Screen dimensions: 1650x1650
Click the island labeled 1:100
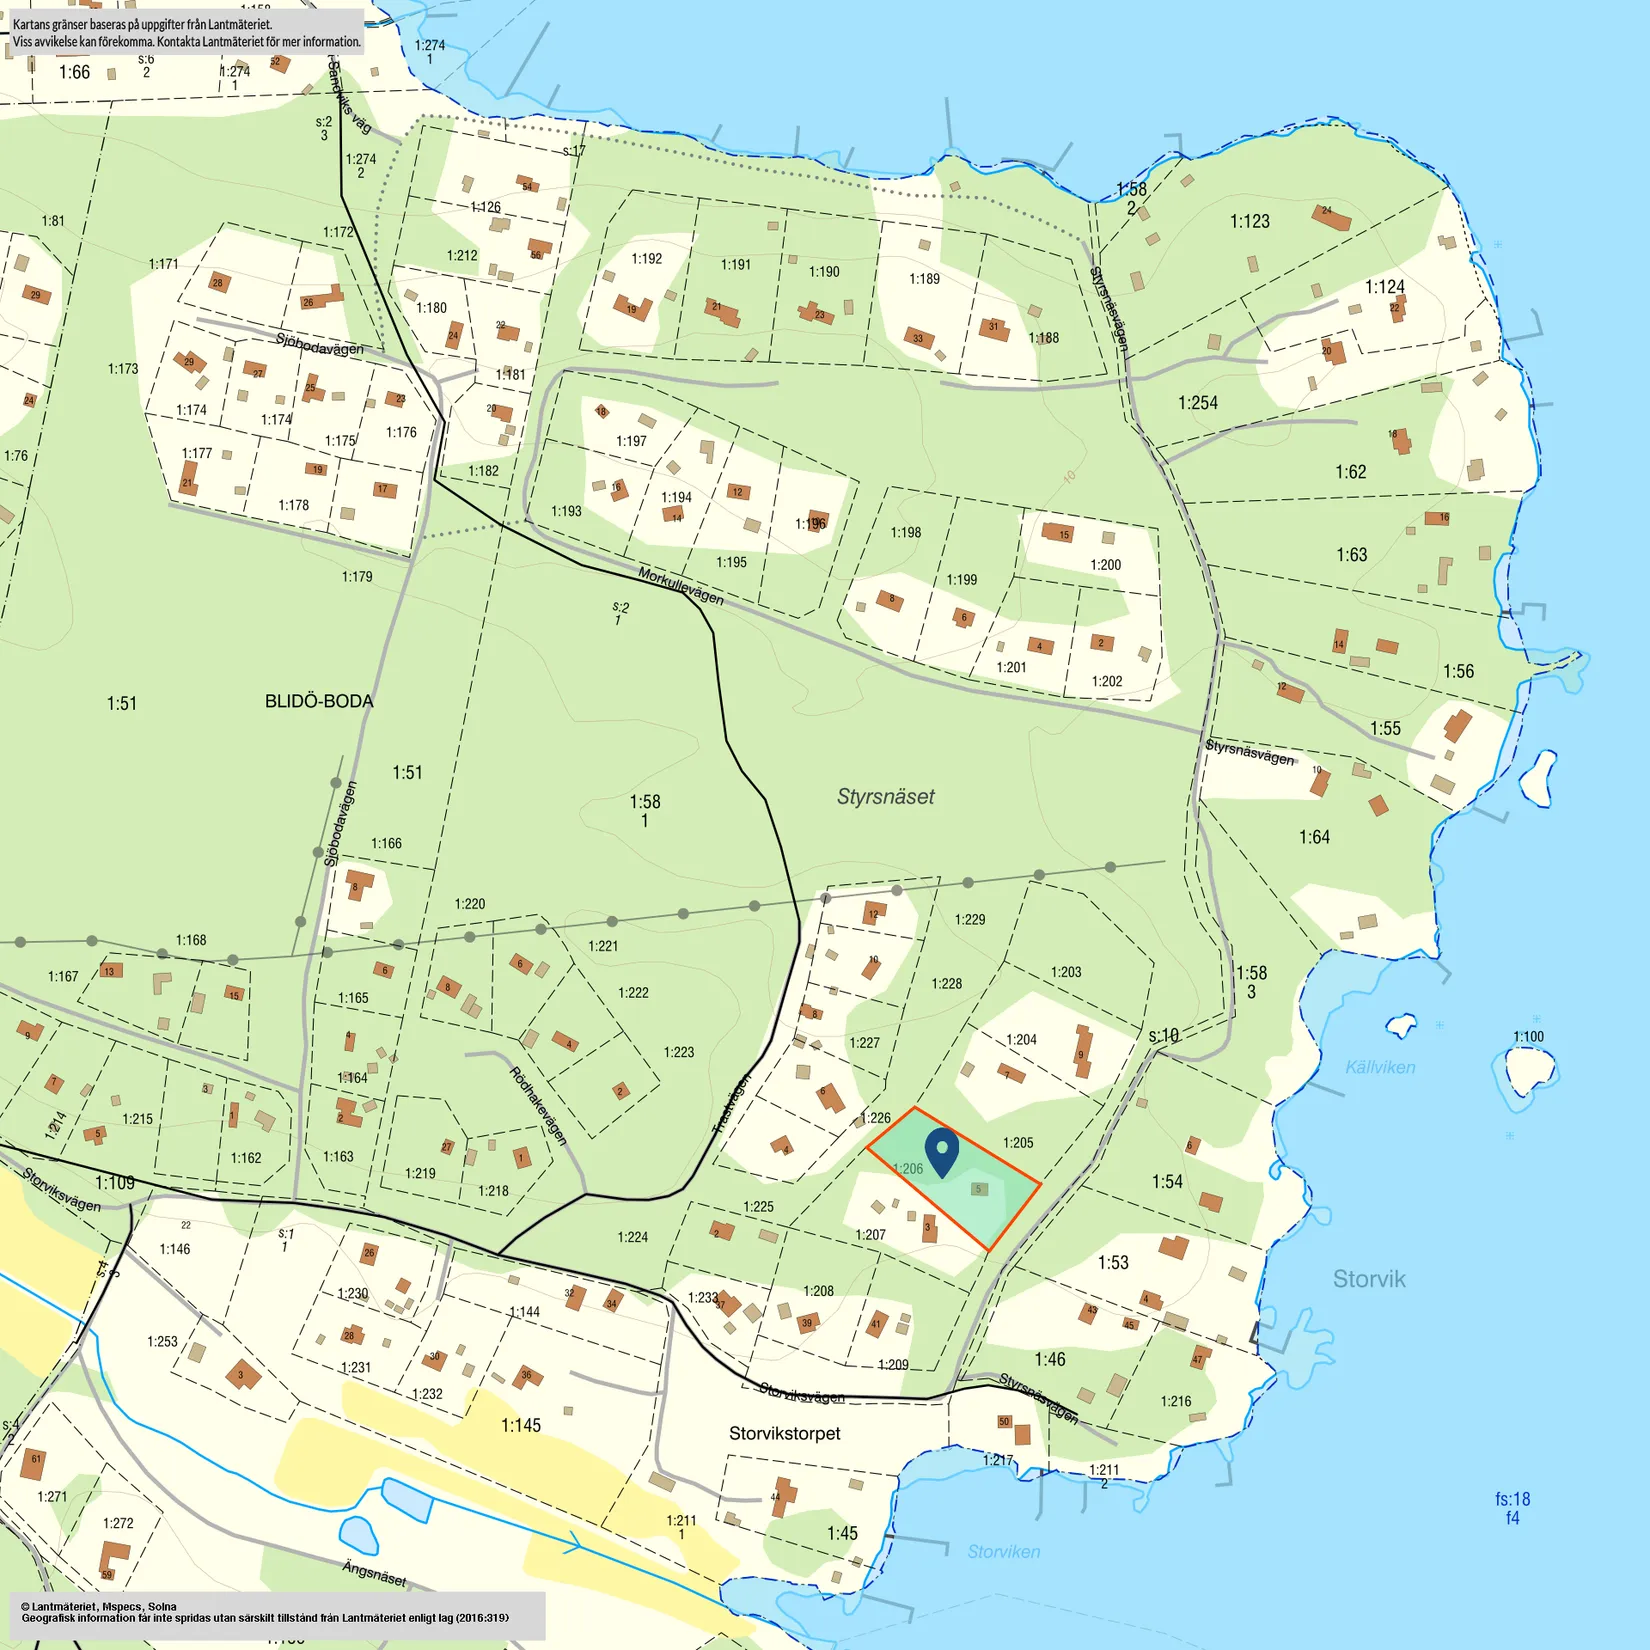pos(1527,1070)
